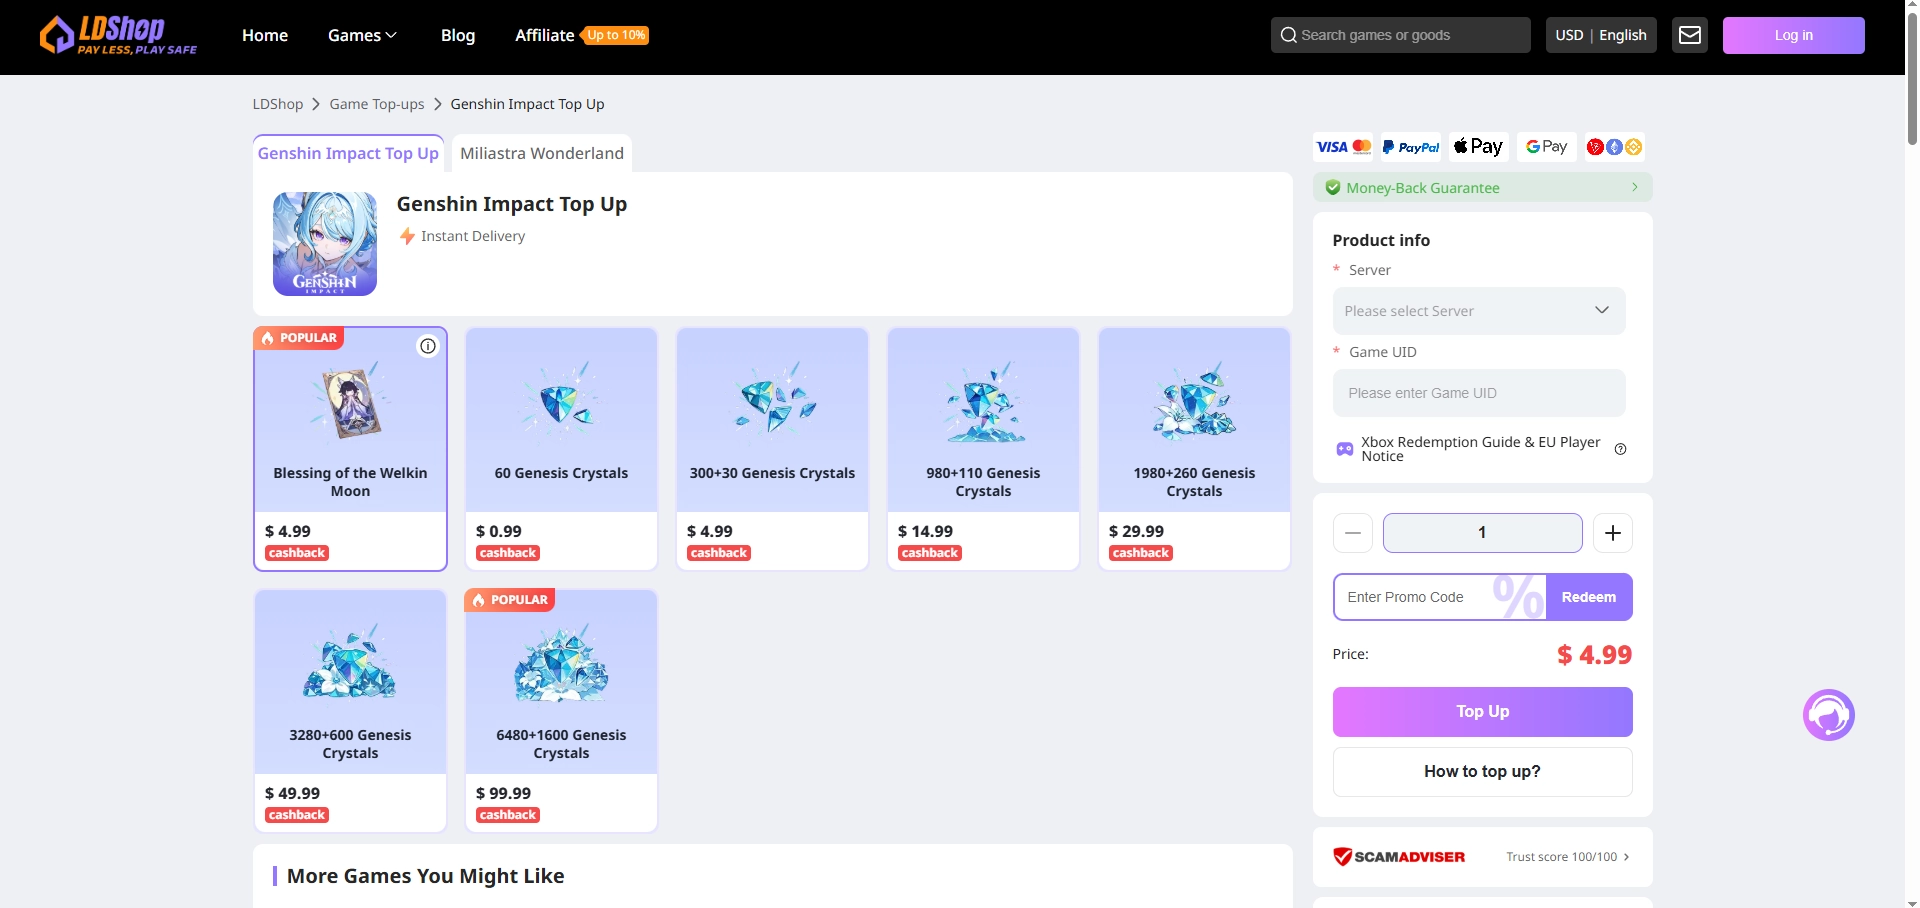
Task: Open the How to top up guide
Action: point(1483,772)
